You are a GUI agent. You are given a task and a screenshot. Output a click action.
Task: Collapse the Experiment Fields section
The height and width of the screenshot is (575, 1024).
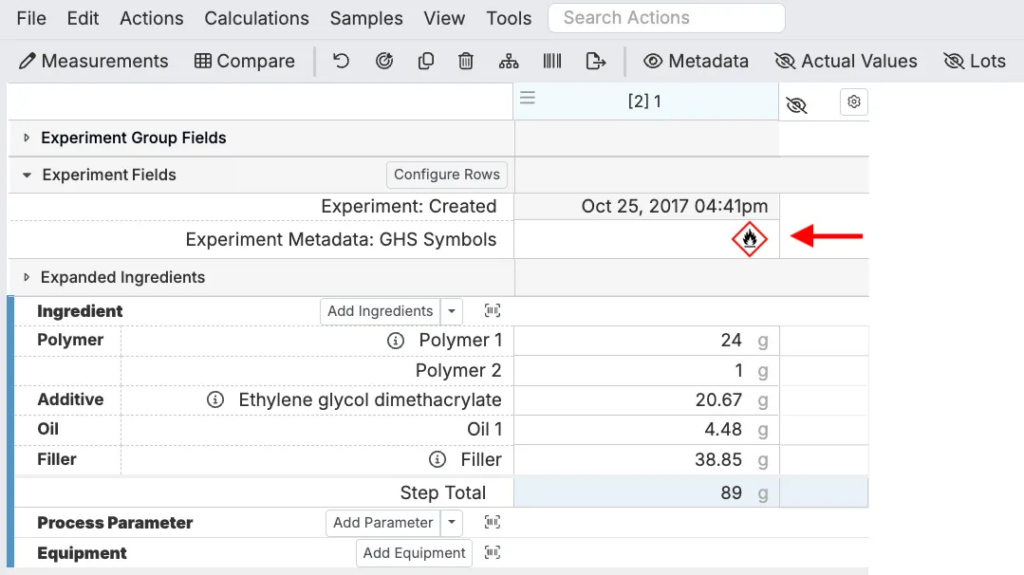(27, 175)
